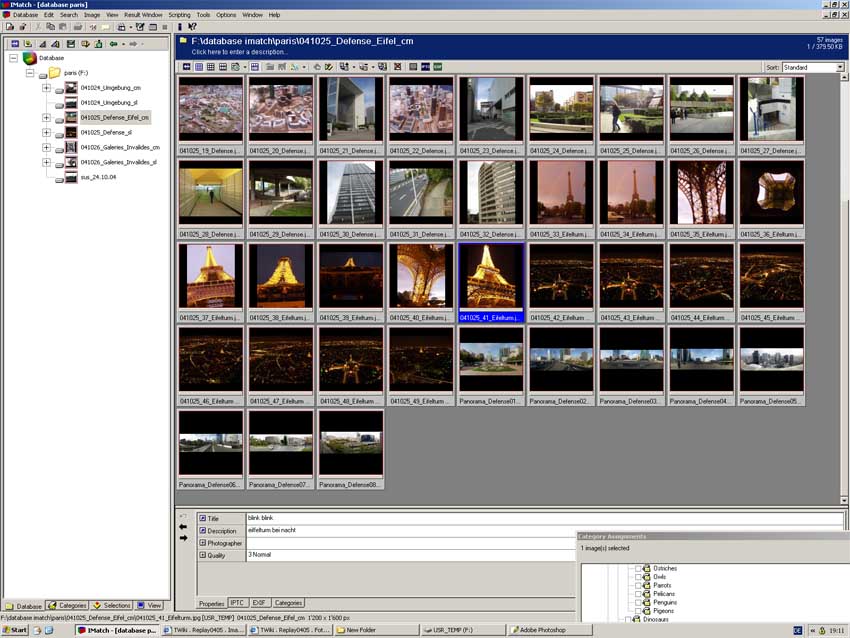Toggle the box next to Quality property
Image resolution: width=850 pixels, height=638 pixels.
[x=203, y=555]
